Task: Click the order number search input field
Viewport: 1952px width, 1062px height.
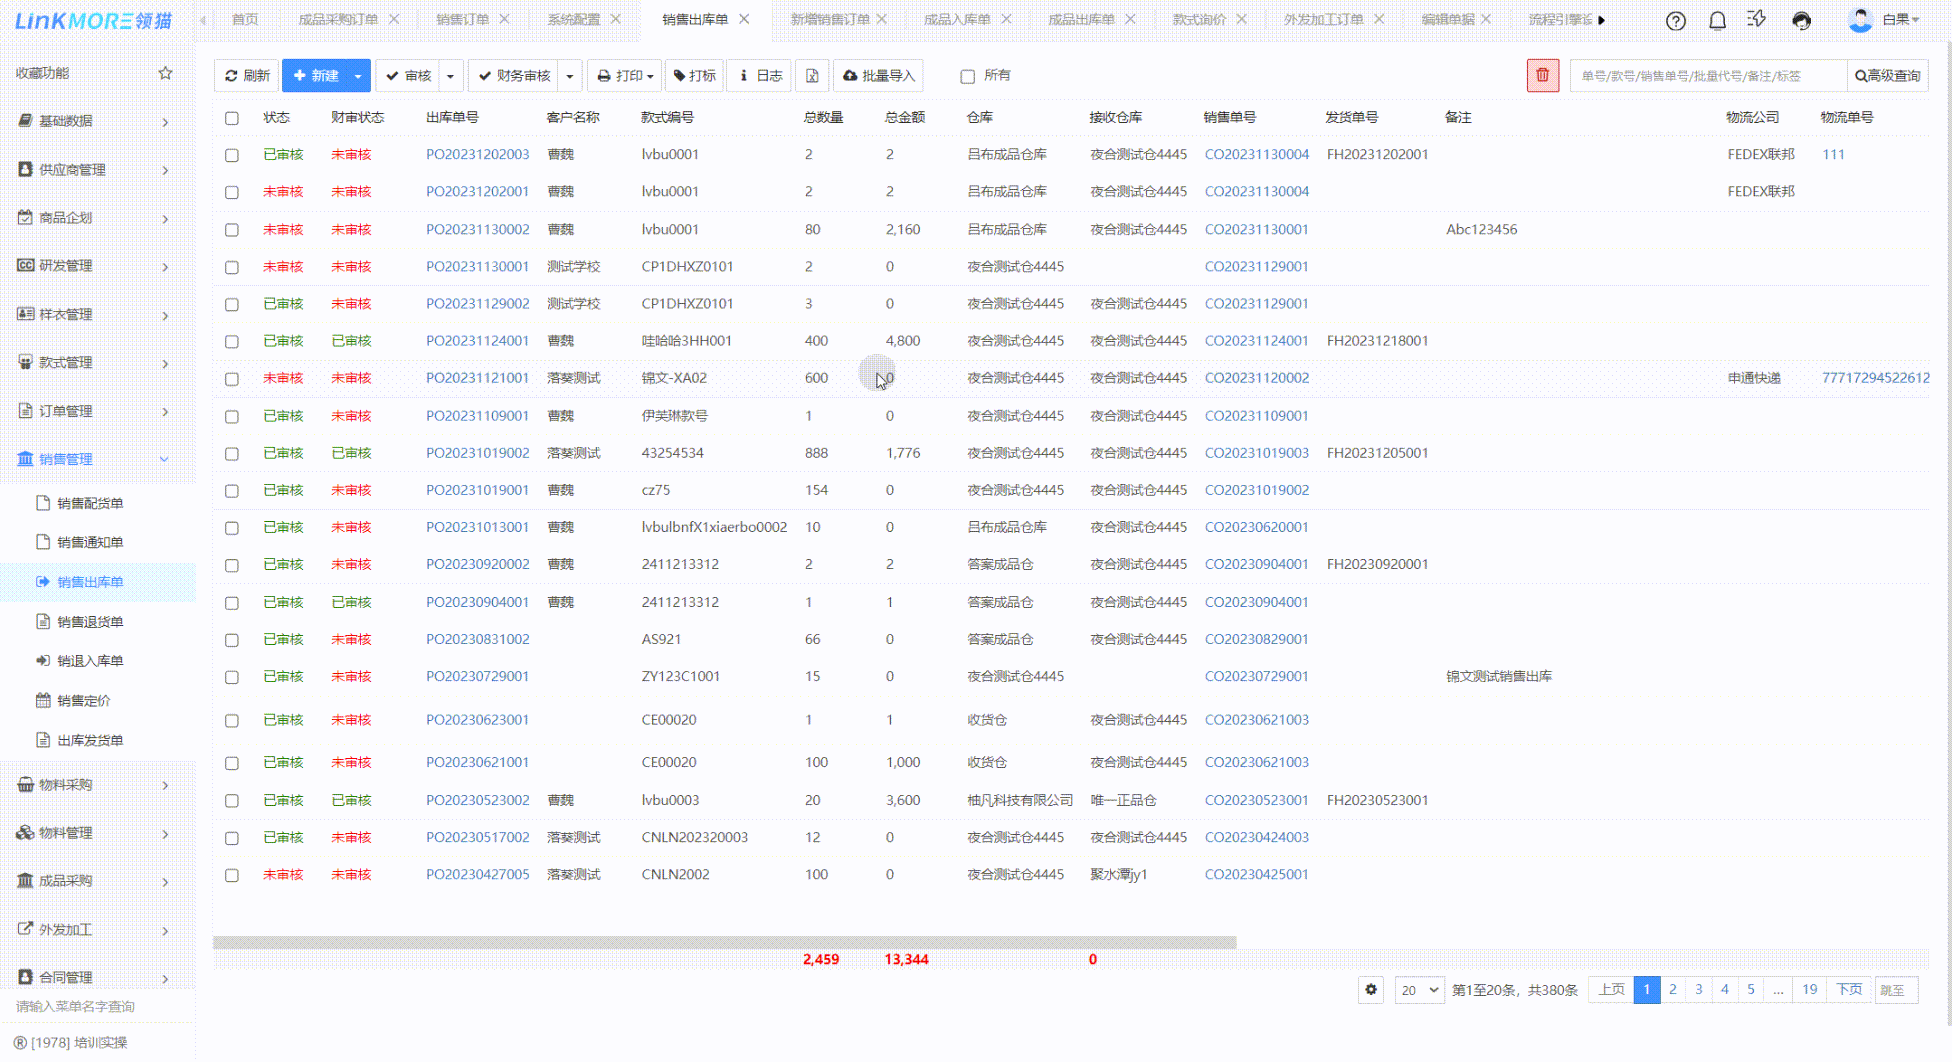Action: [x=1707, y=76]
